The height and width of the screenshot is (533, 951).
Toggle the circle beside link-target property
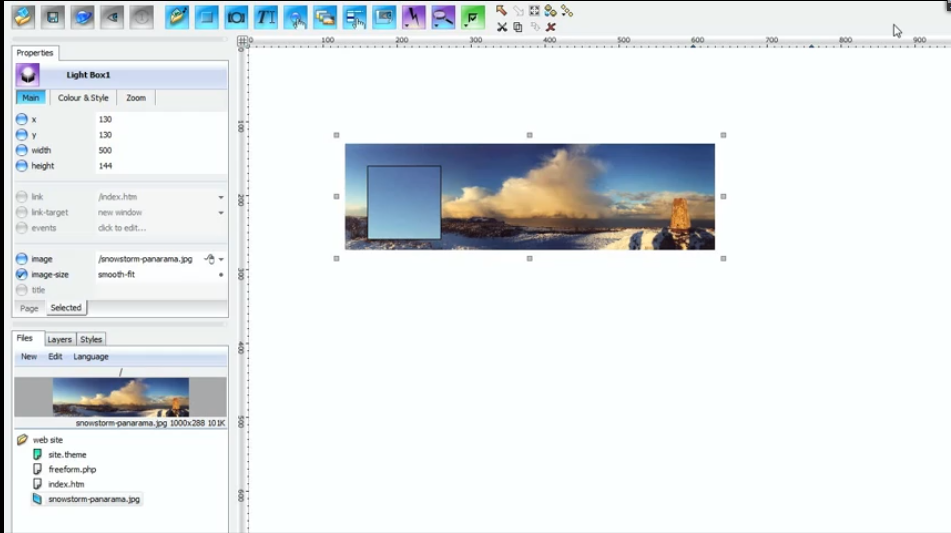point(22,212)
